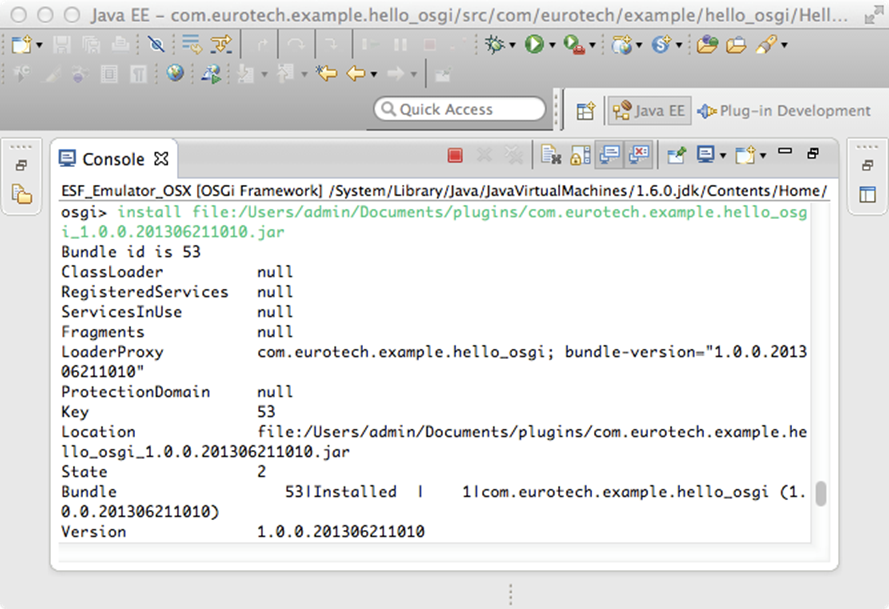Image resolution: width=889 pixels, height=609 pixels.
Task: Open the New Servlet dropdown arrow
Action: (x=679, y=45)
